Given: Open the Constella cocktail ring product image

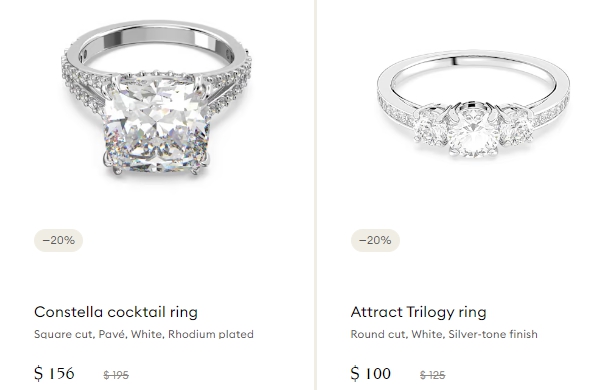Looking at the screenshot, I should click(x=157, y=97).
